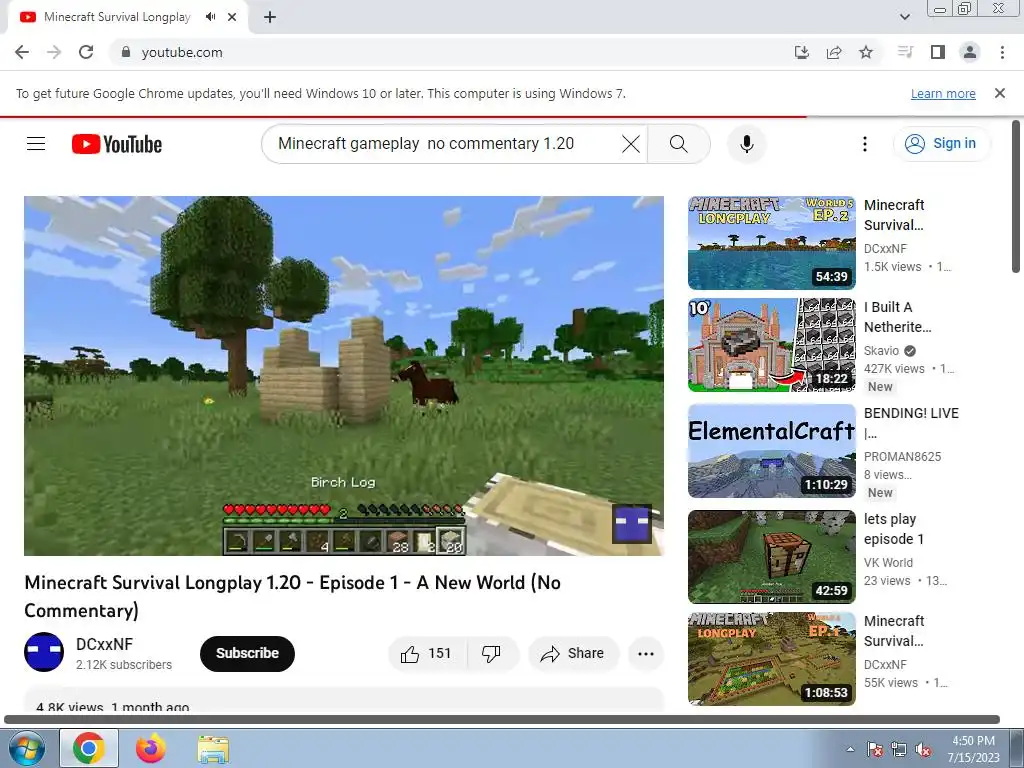Subscribe to the DCxxNF channel

247,653
